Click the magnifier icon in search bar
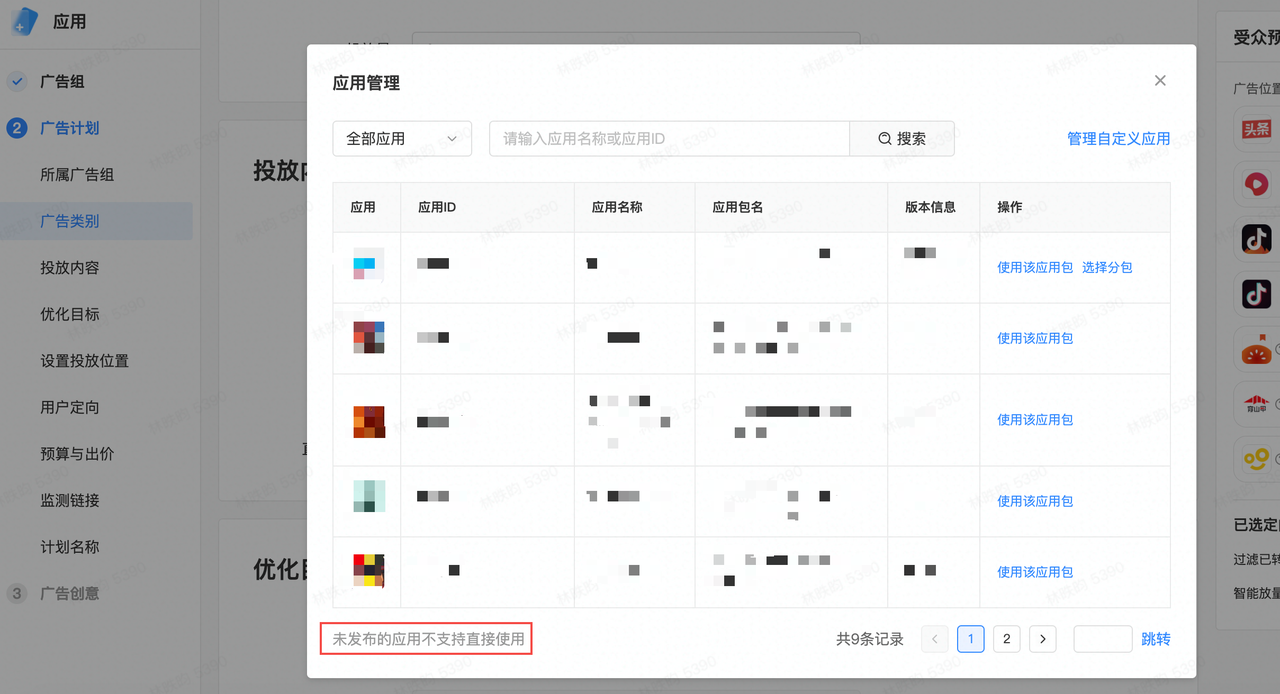 [x=884, y=138]
